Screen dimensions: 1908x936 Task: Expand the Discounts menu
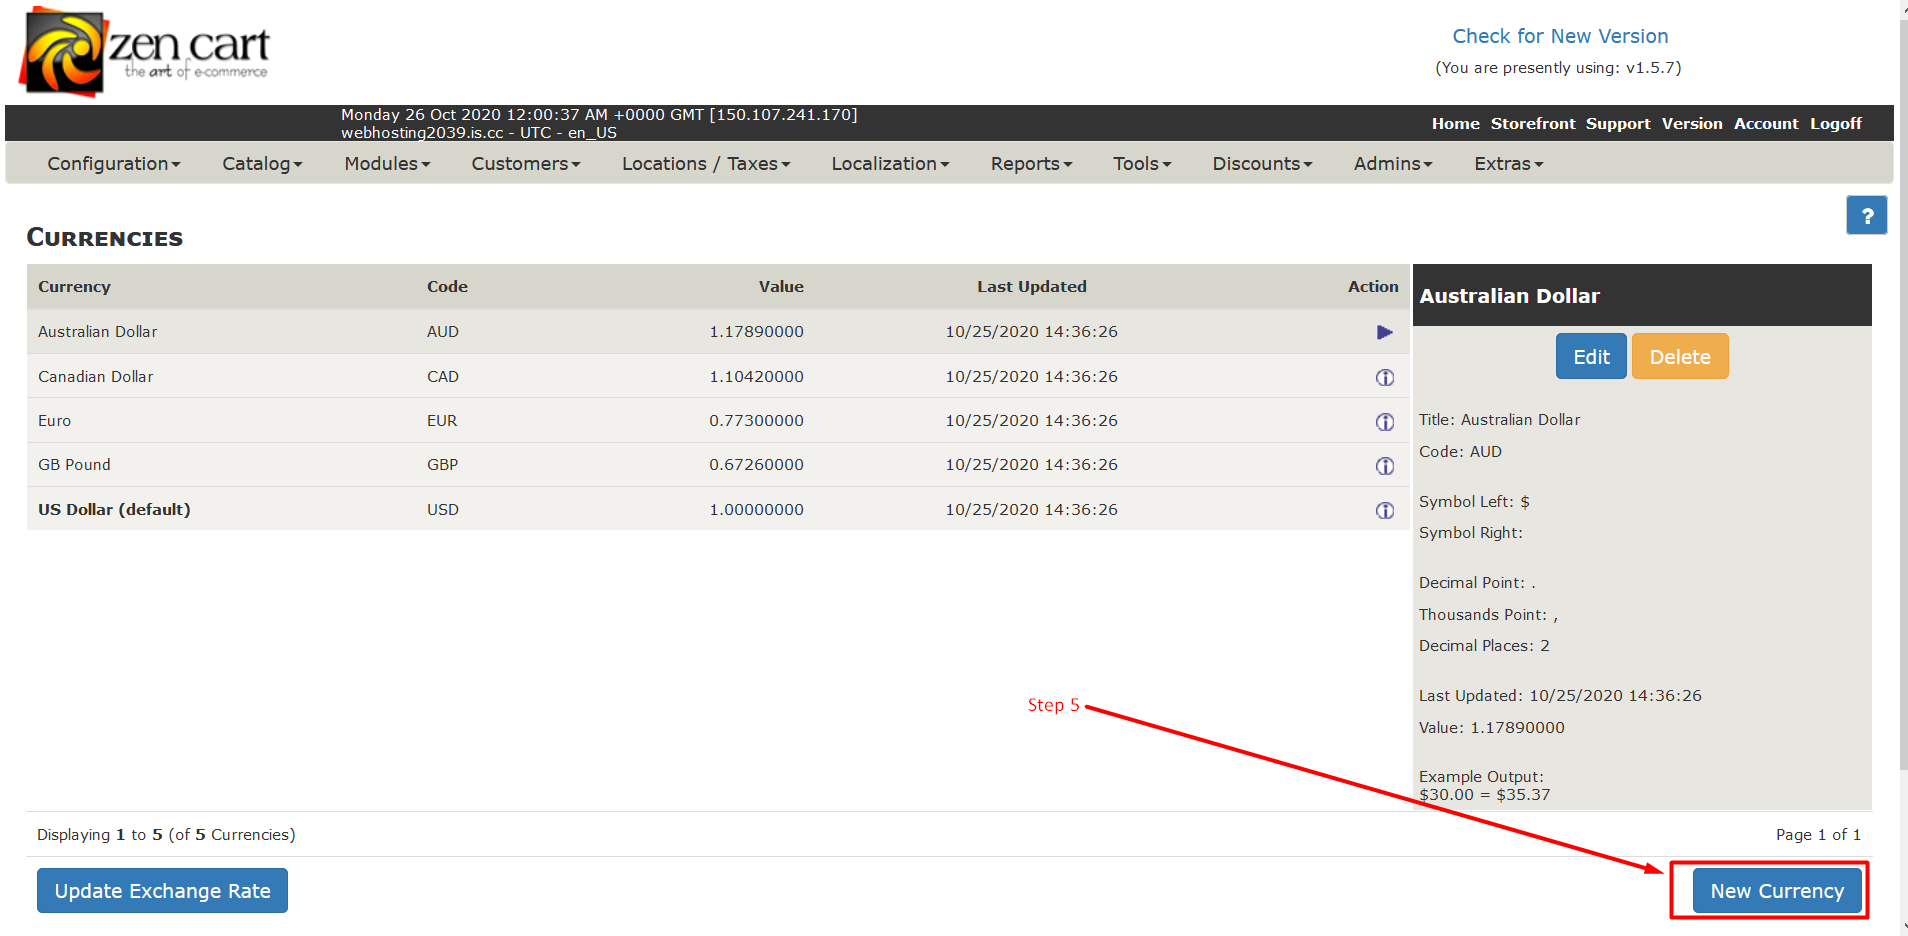point(1262,163)
